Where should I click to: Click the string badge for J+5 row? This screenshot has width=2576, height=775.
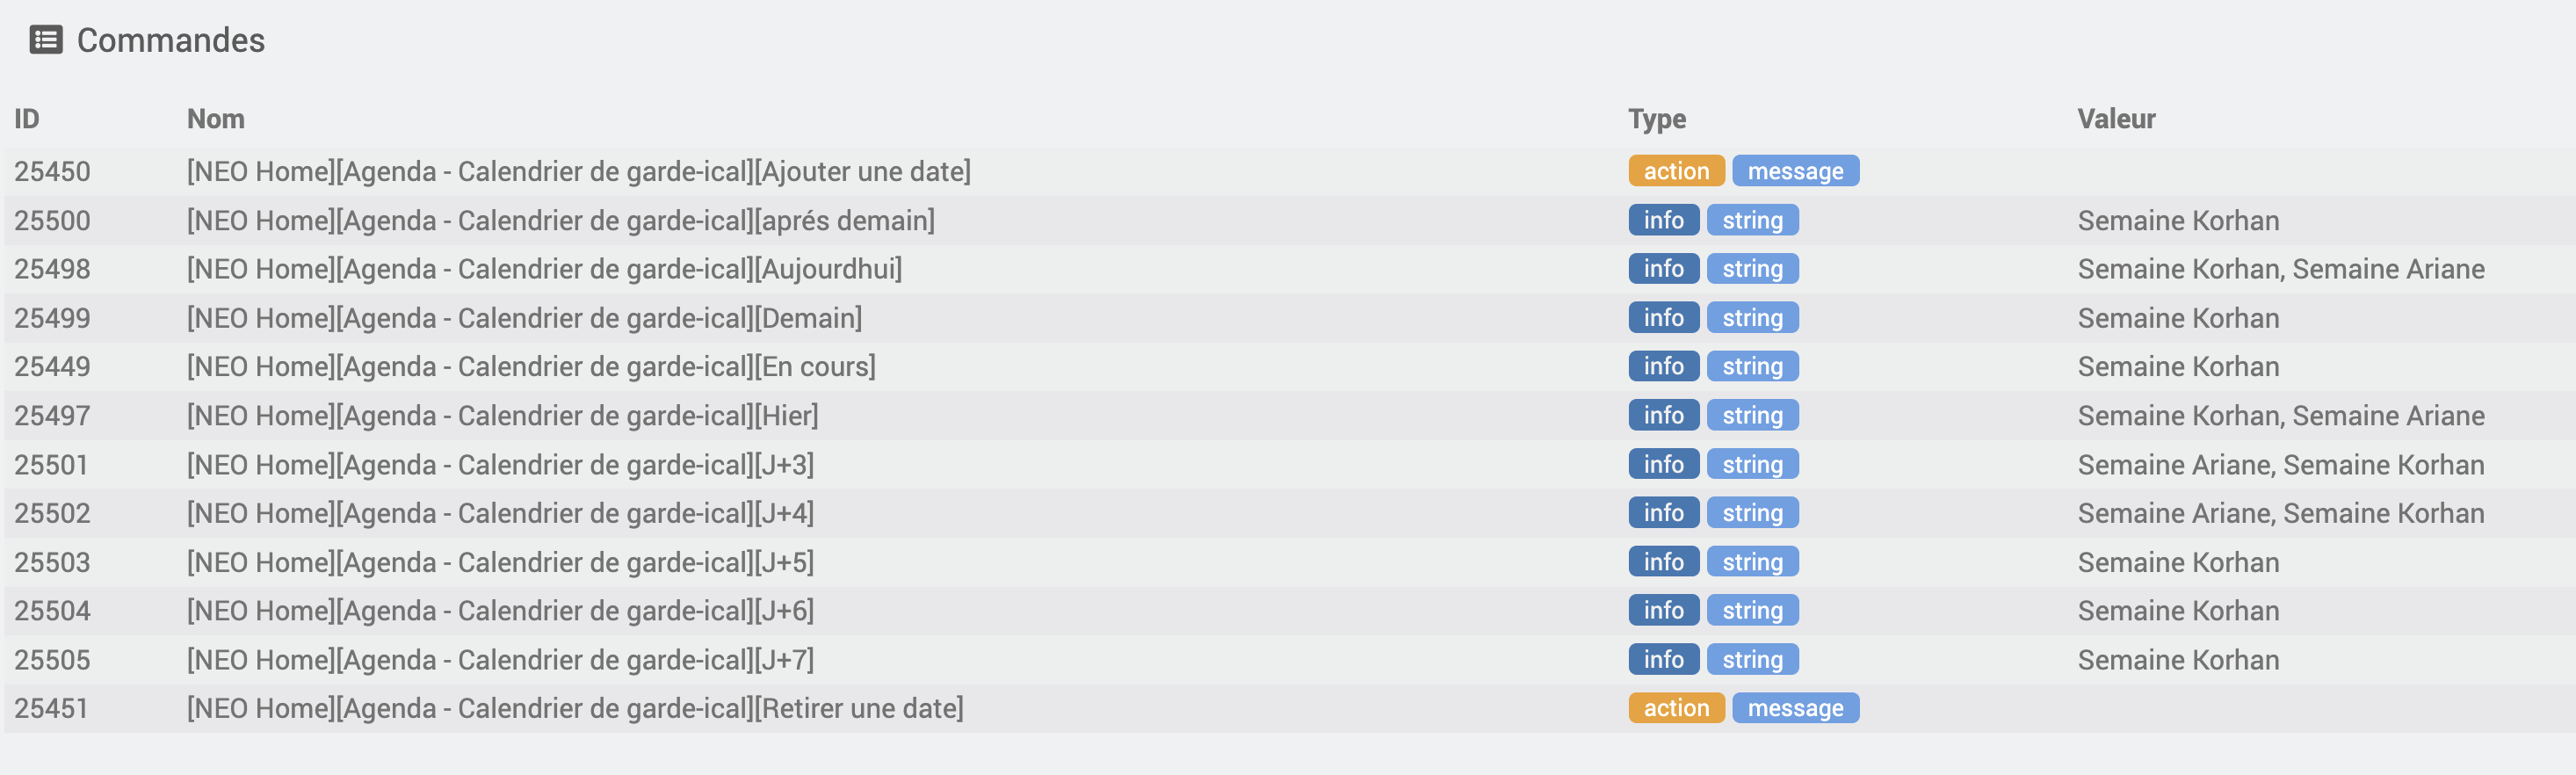(1752, 562)
